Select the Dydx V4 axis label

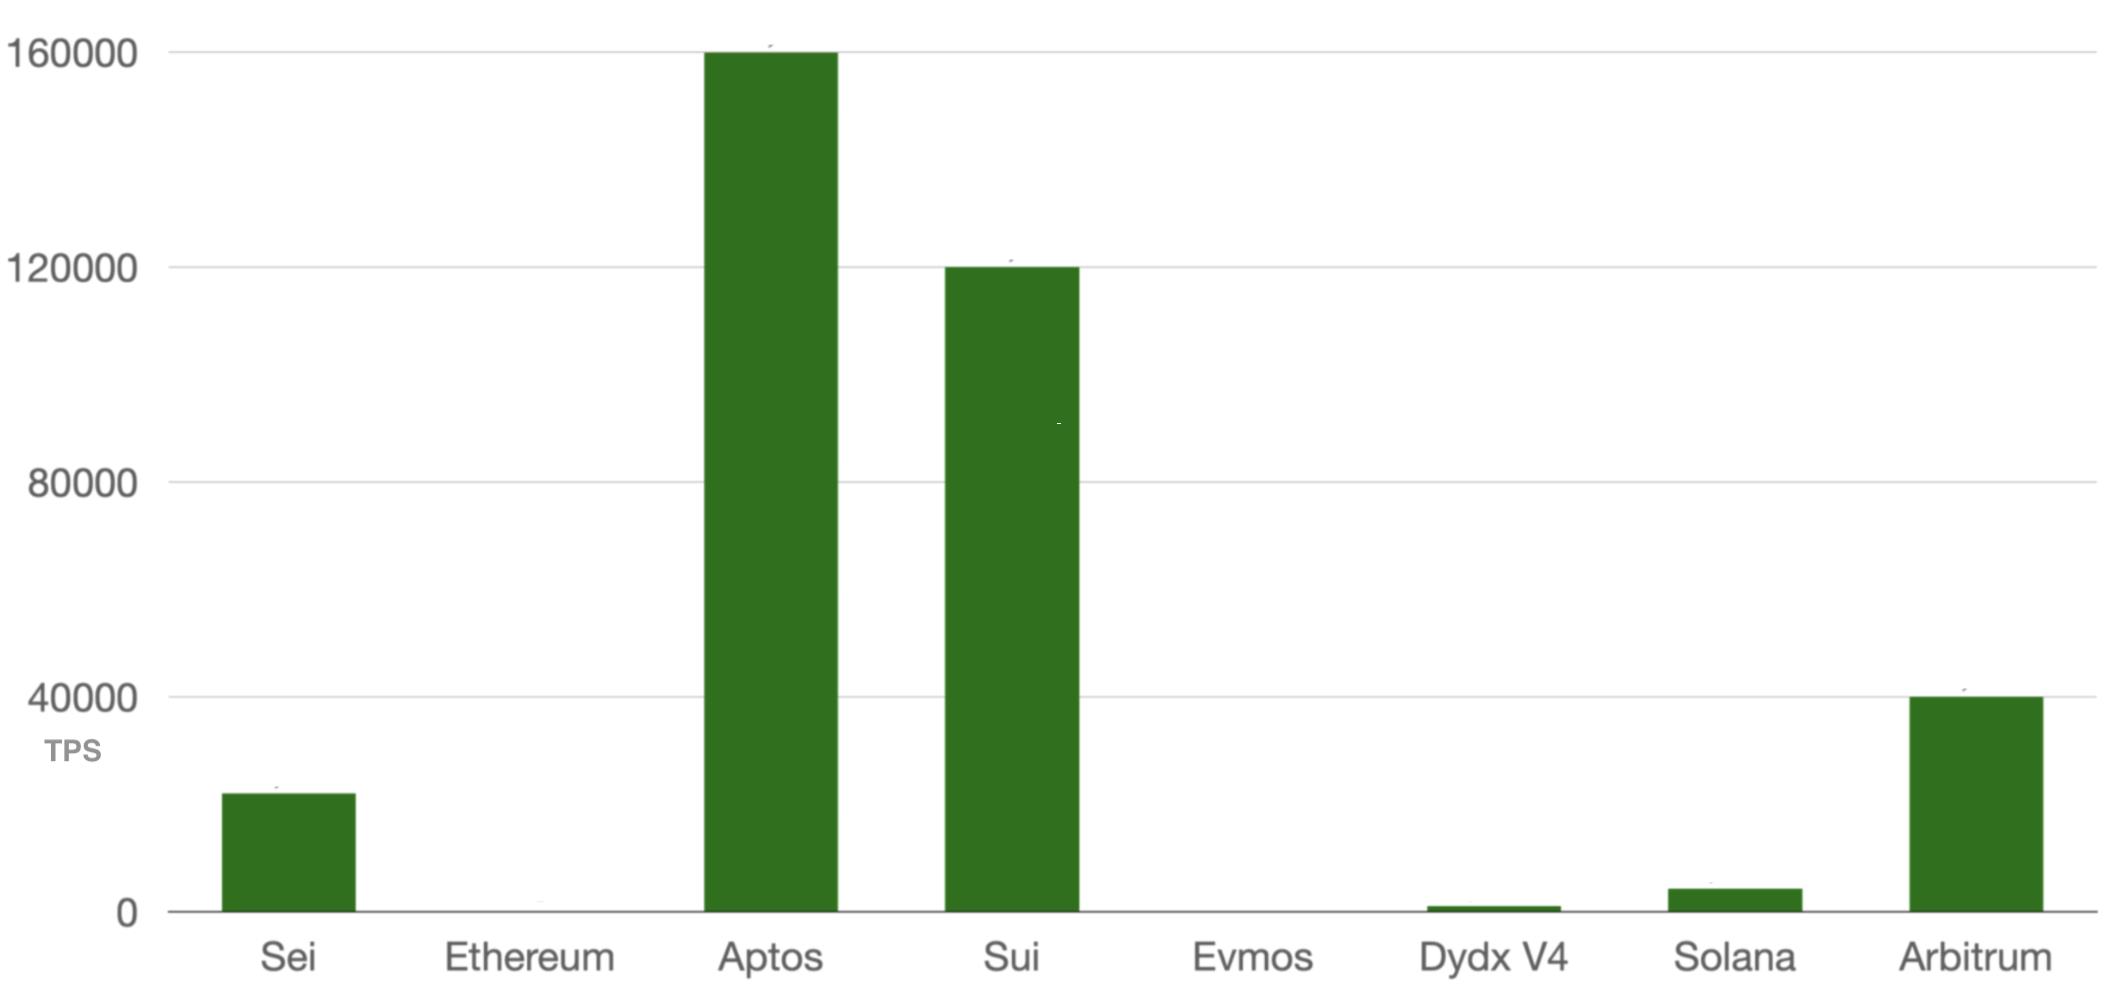click(1493, 957)
